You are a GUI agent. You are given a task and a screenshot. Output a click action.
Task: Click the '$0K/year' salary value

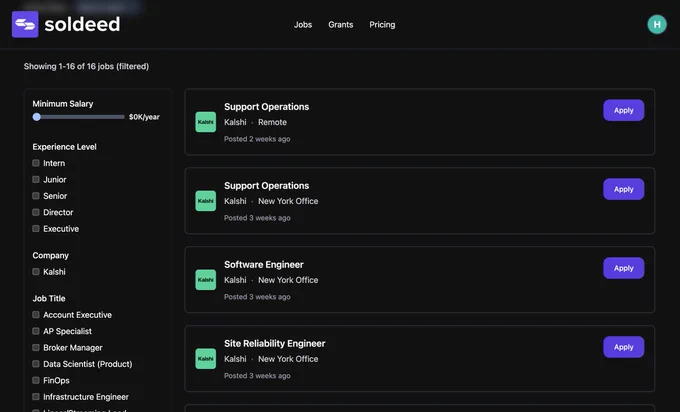click(x=144, y=117)
